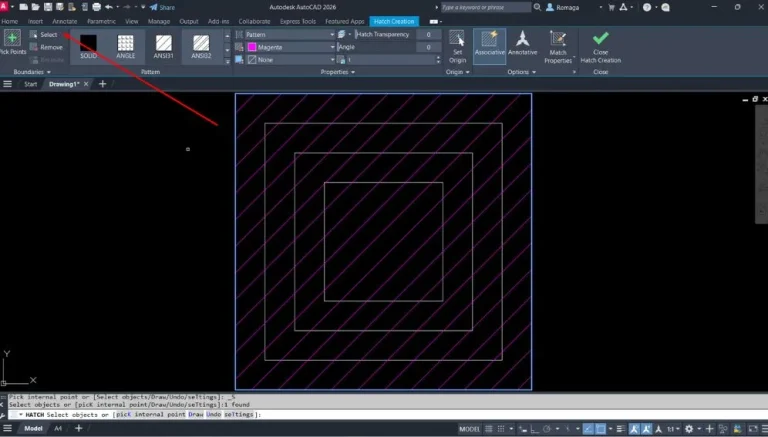Screen dimensions: 768x437
Task: Open the annotation scale 1:1 dropdown
Action: [x=673, y=429]
